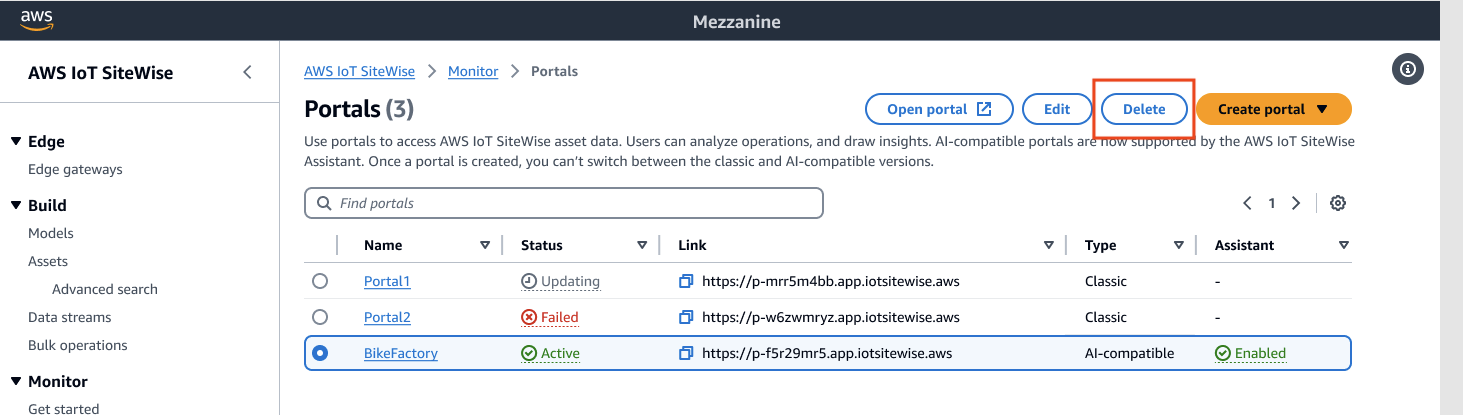Copy the BikeFactory link URL
The height and width of the screenshot is (415, 1463).
pyautogui.click(x=686, y=353)
